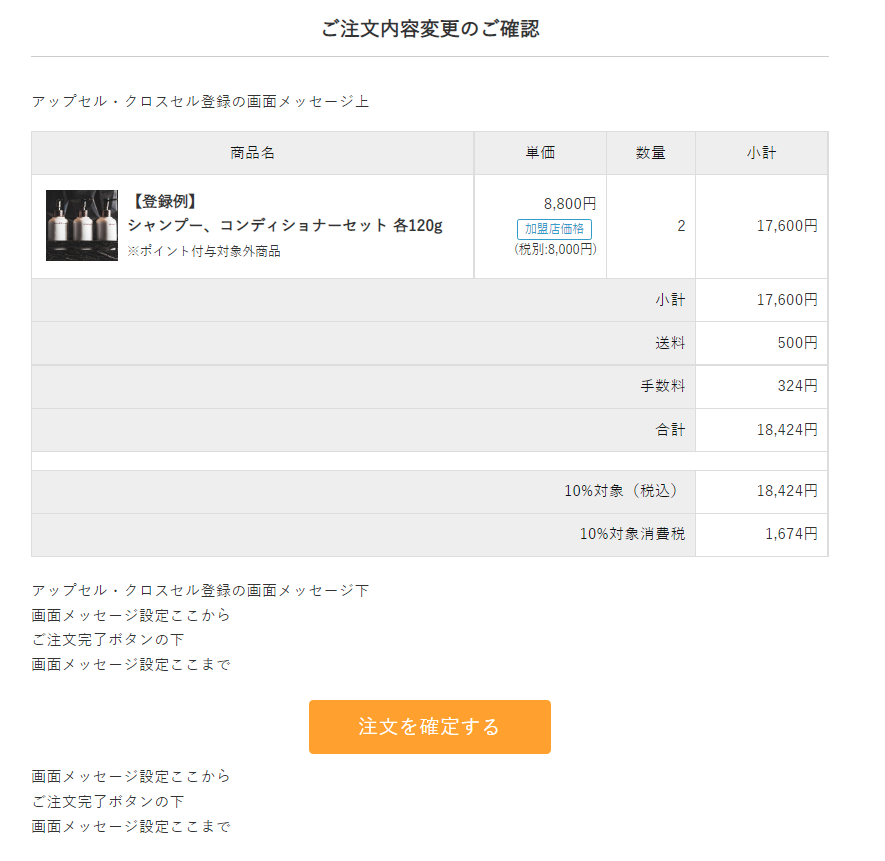Image resolution: width=885 pixels, height=861 pixels.
Task: Click the (税別:8,000円) tax-excluded price text
Action: click(x=555, y=249)
